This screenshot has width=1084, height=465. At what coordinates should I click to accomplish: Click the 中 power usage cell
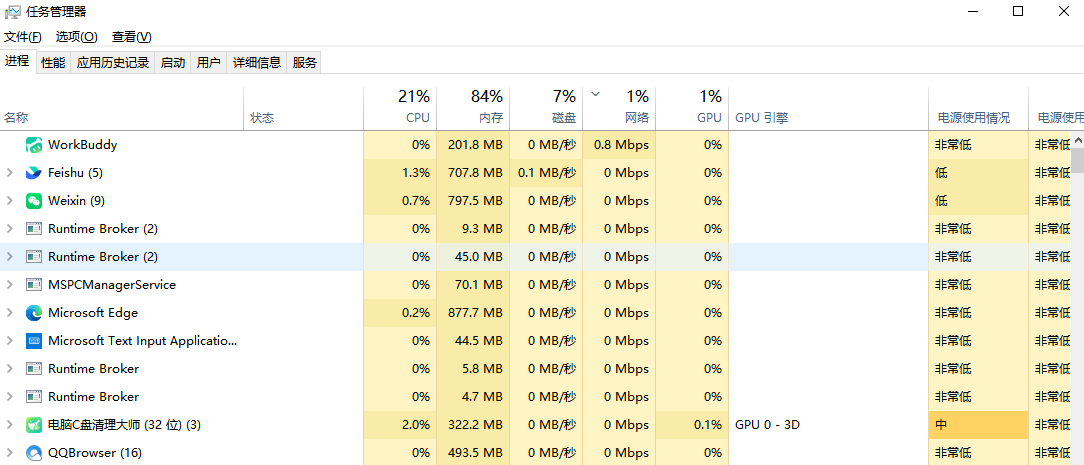pyautogui.click(x=978, y=425)
